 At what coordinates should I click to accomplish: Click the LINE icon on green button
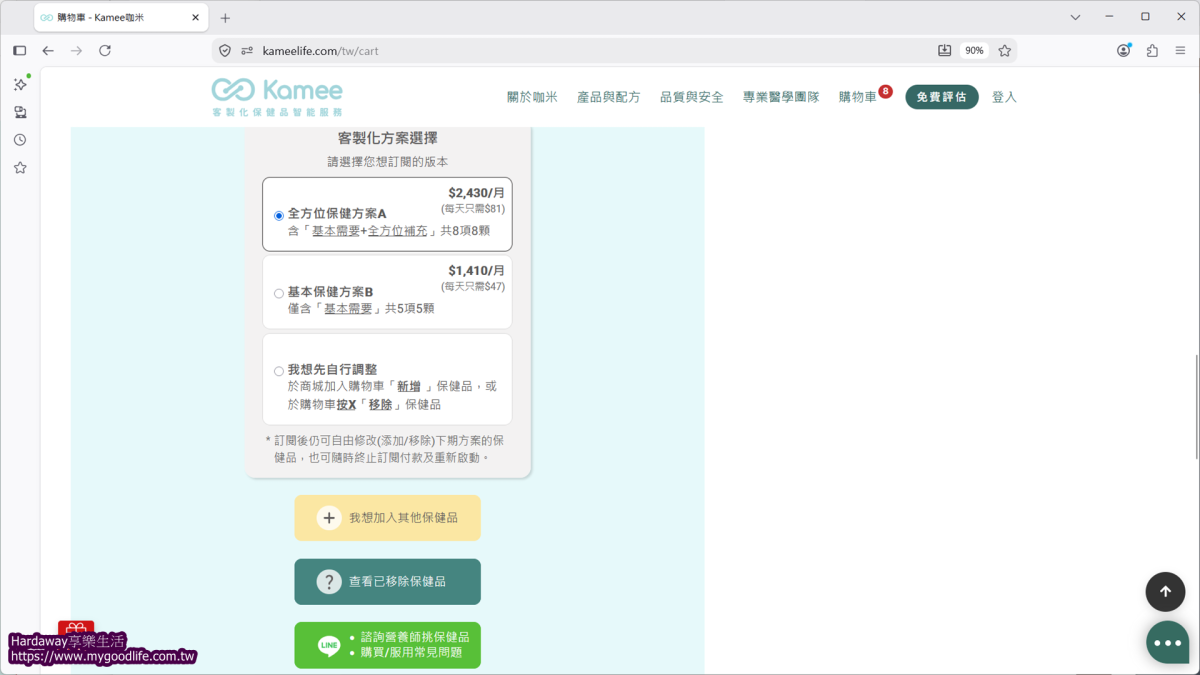coord(329,646)
